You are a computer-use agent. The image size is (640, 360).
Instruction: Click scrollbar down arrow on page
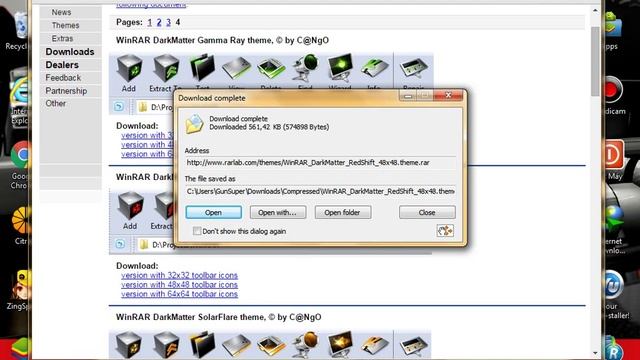click(595, 353)
